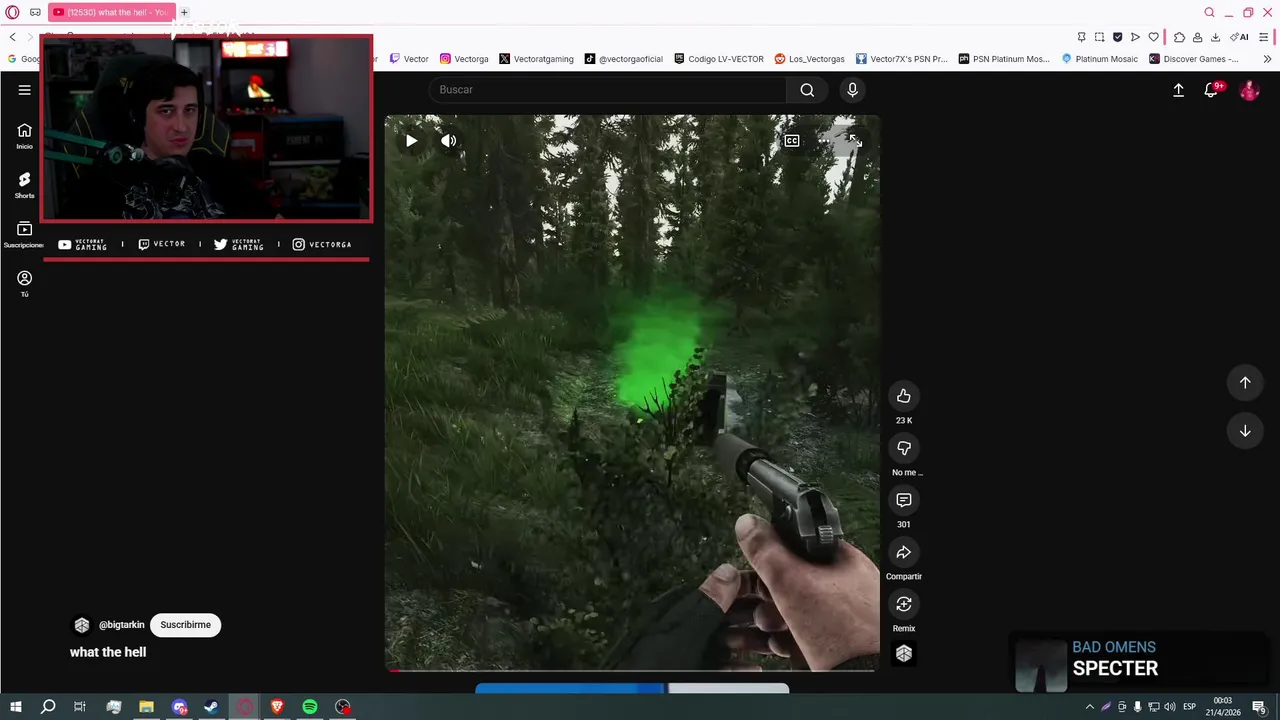1280x720 pixels.
Task: Open Opera My Flow send icon
Action: [1135, 37]
